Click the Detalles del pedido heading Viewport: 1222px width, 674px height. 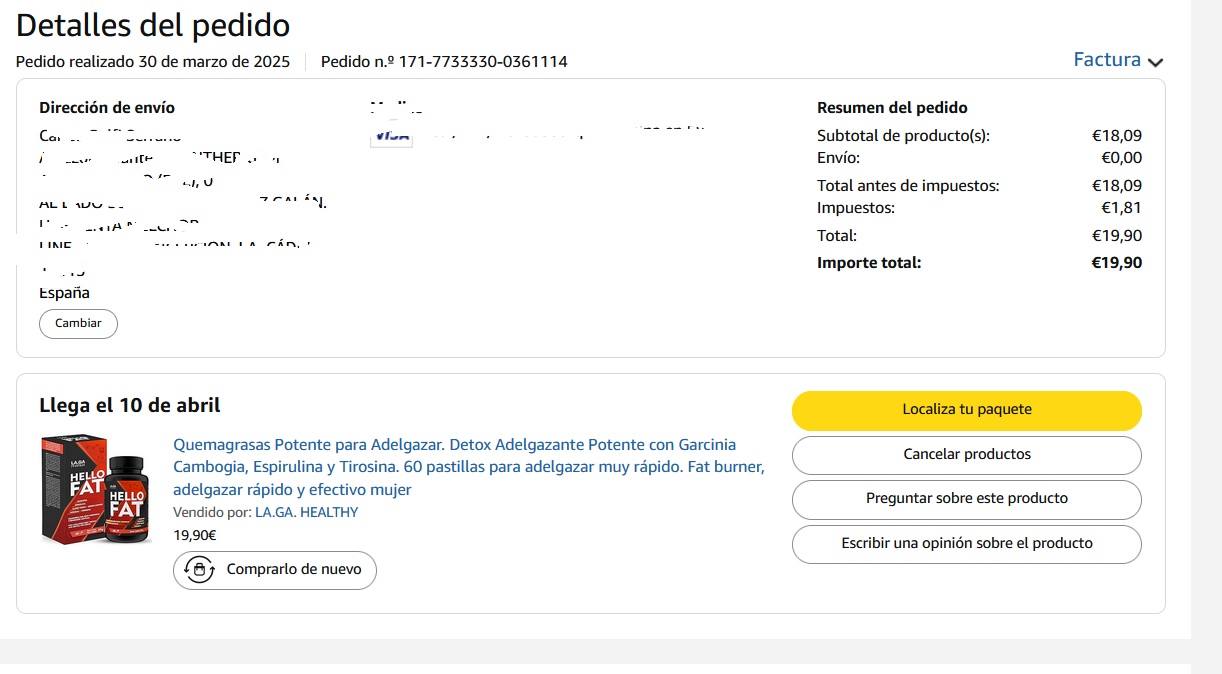153,25
